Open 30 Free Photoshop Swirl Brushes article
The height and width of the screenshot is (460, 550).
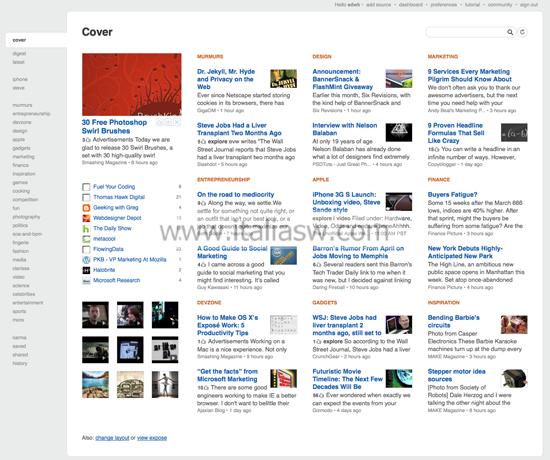pyautogui.click(x=114, y=127)
